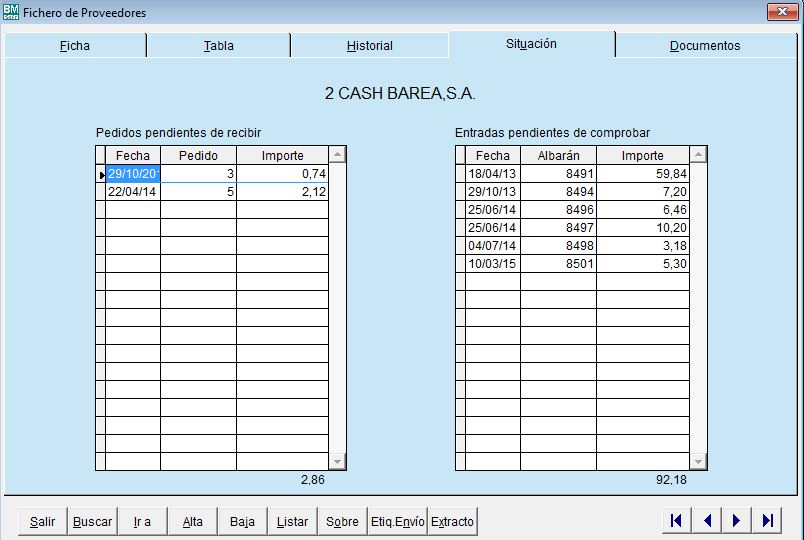Click the Buscar button
This screenshot has width=804, height=540.
coord(93,522)
